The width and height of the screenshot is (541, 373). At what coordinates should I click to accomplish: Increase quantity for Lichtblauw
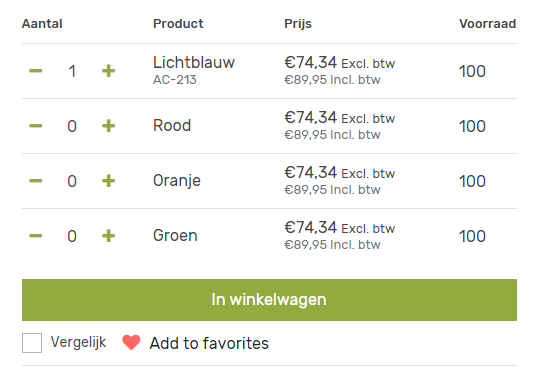click(108, 71)
